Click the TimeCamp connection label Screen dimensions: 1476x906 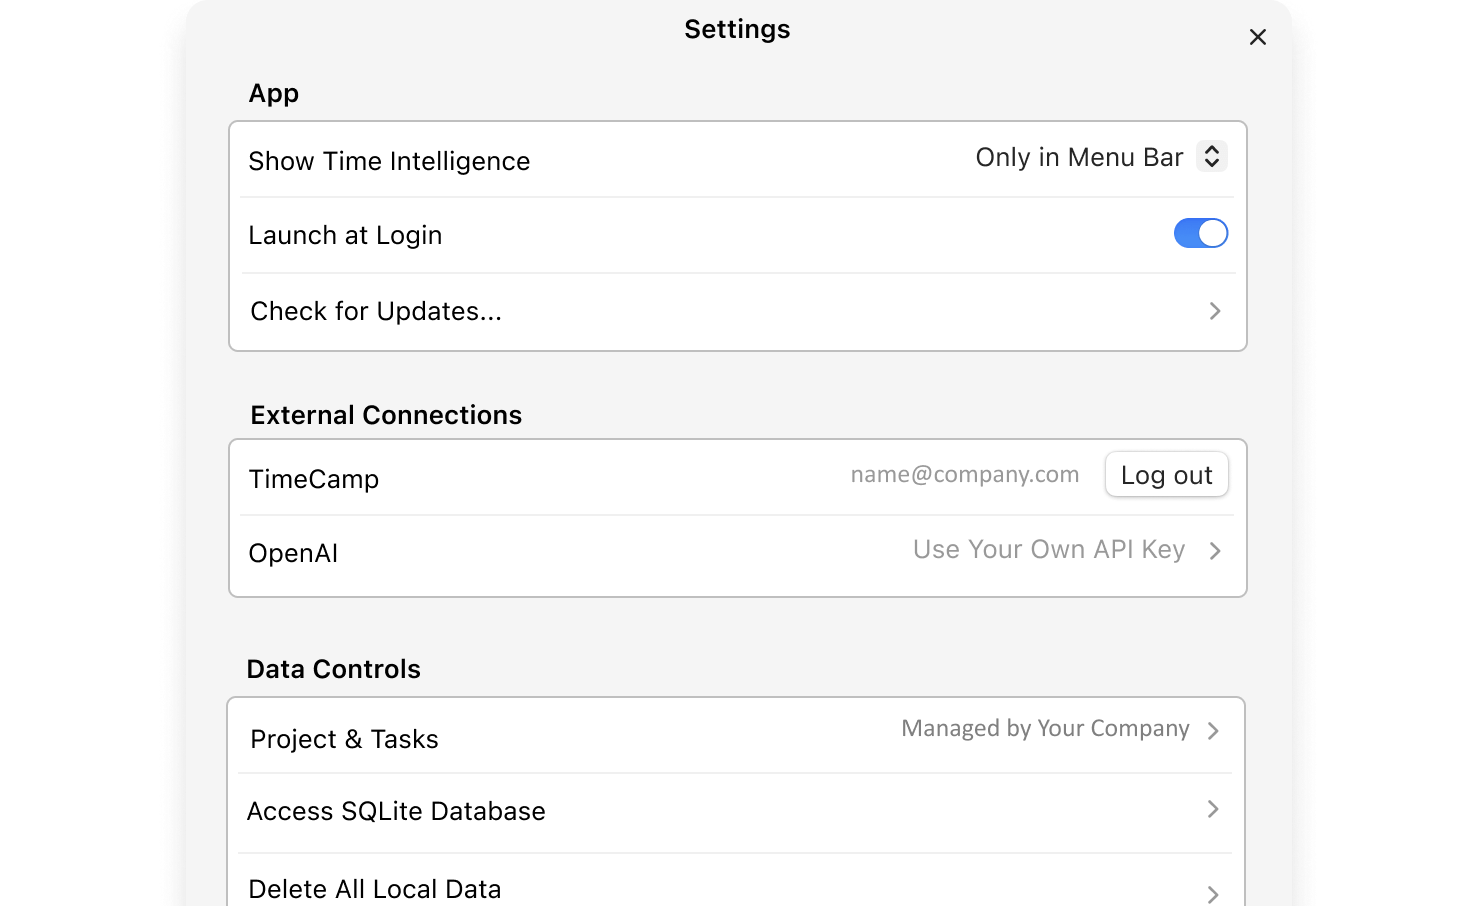coord(314,480)
